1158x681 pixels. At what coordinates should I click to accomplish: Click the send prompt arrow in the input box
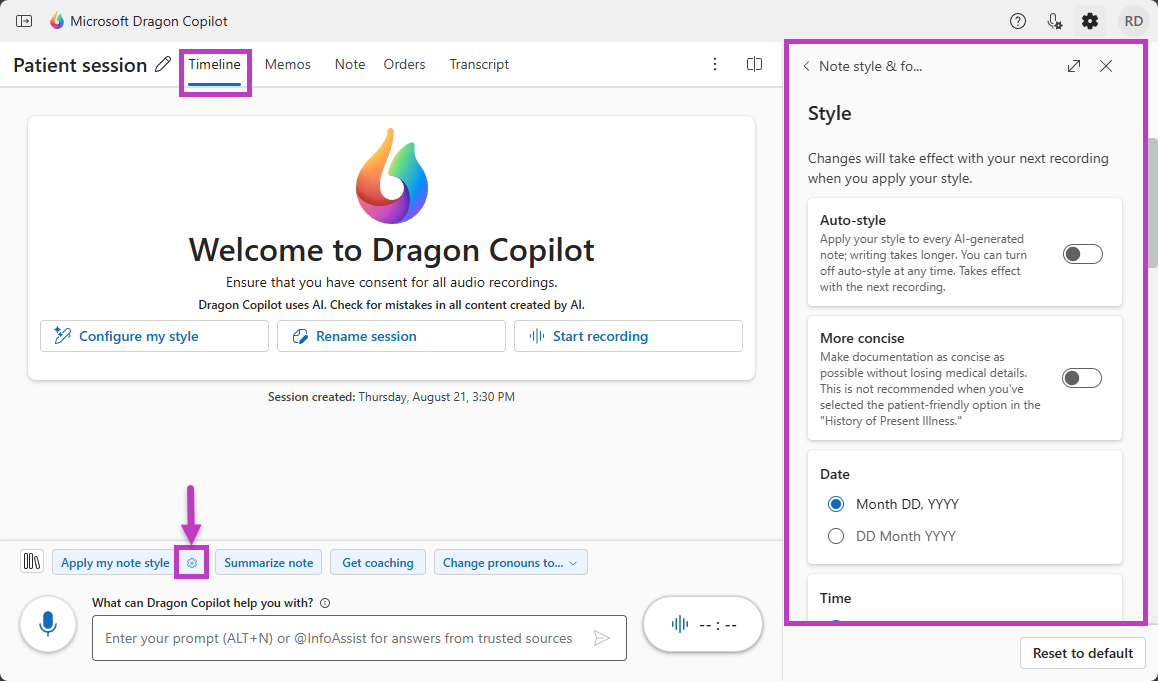pos(602,638)
